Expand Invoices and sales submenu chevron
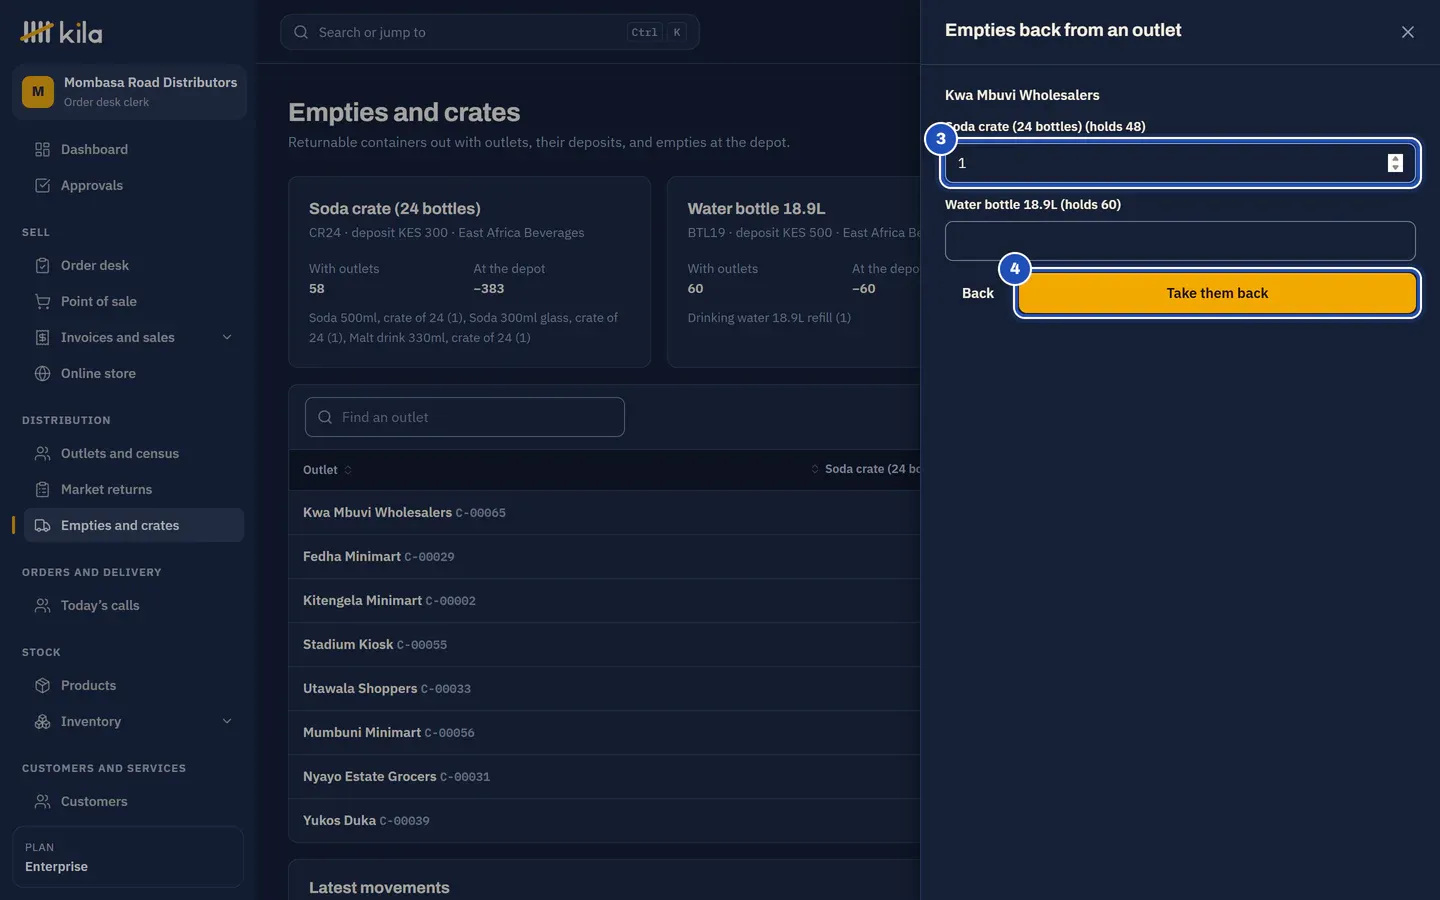1440x900 pixels. 227,338
